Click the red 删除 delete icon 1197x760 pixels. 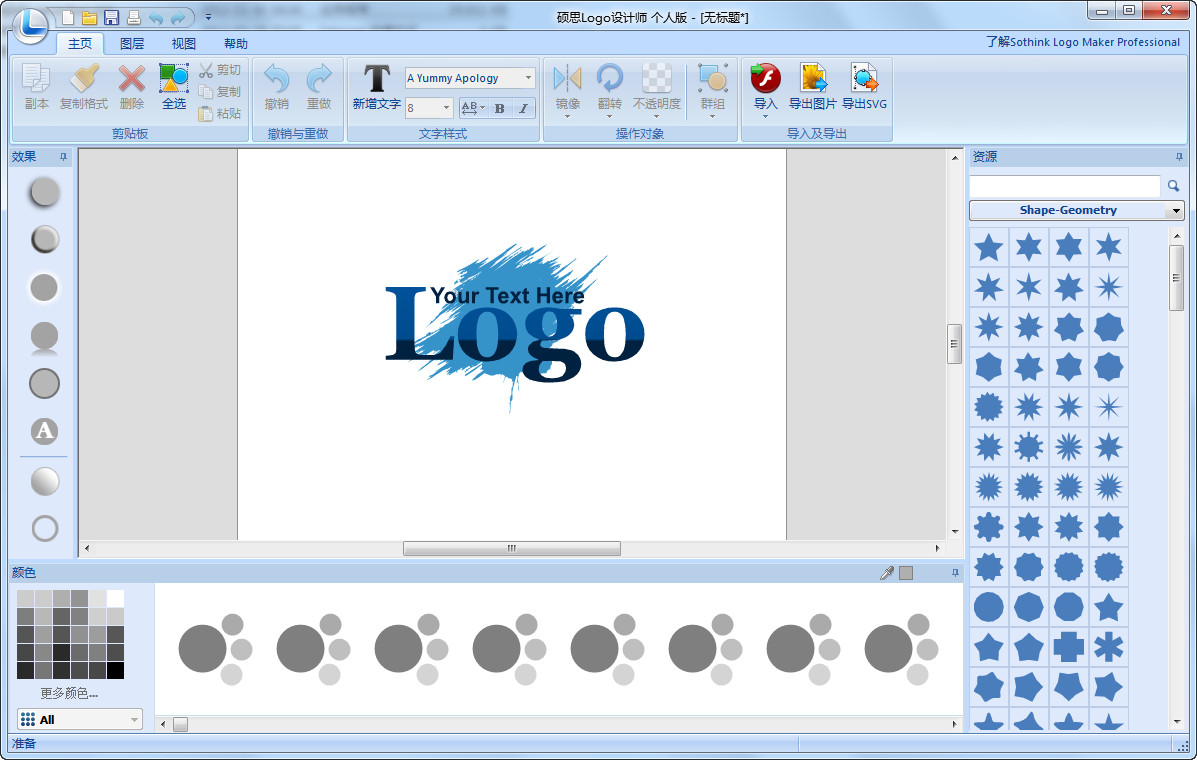tap(131, 78)
